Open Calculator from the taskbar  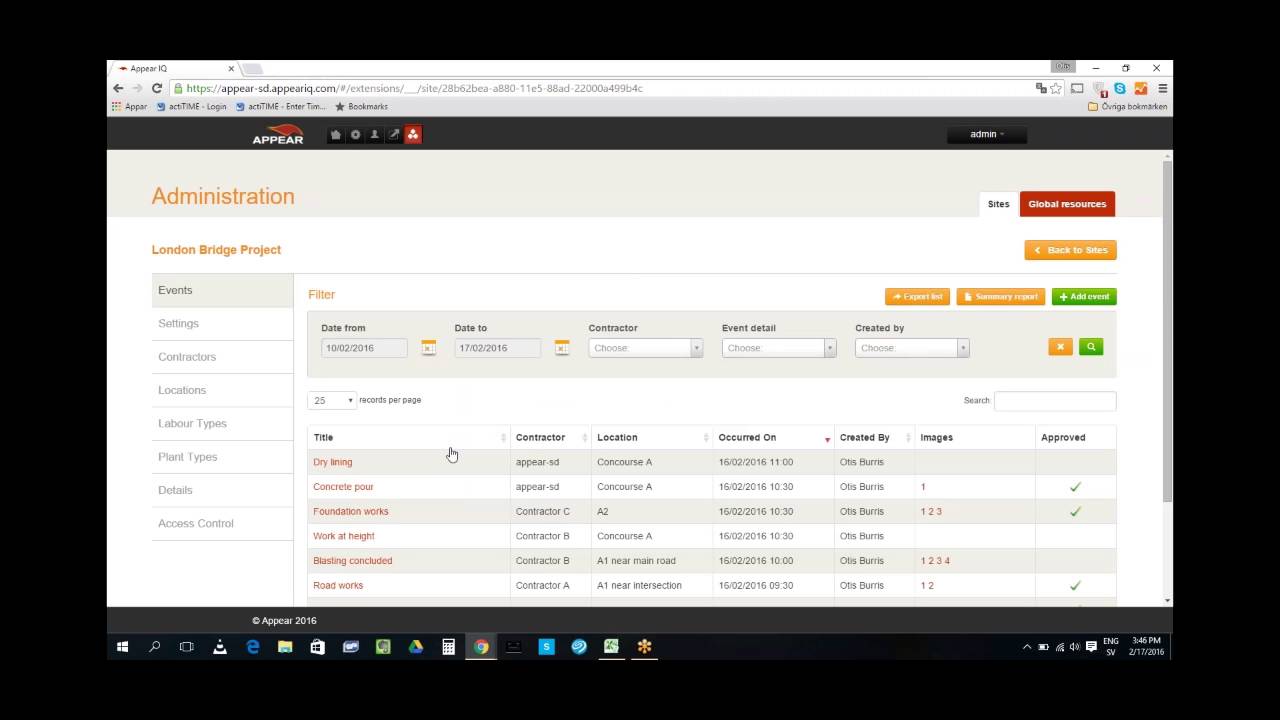click(448, 647)
